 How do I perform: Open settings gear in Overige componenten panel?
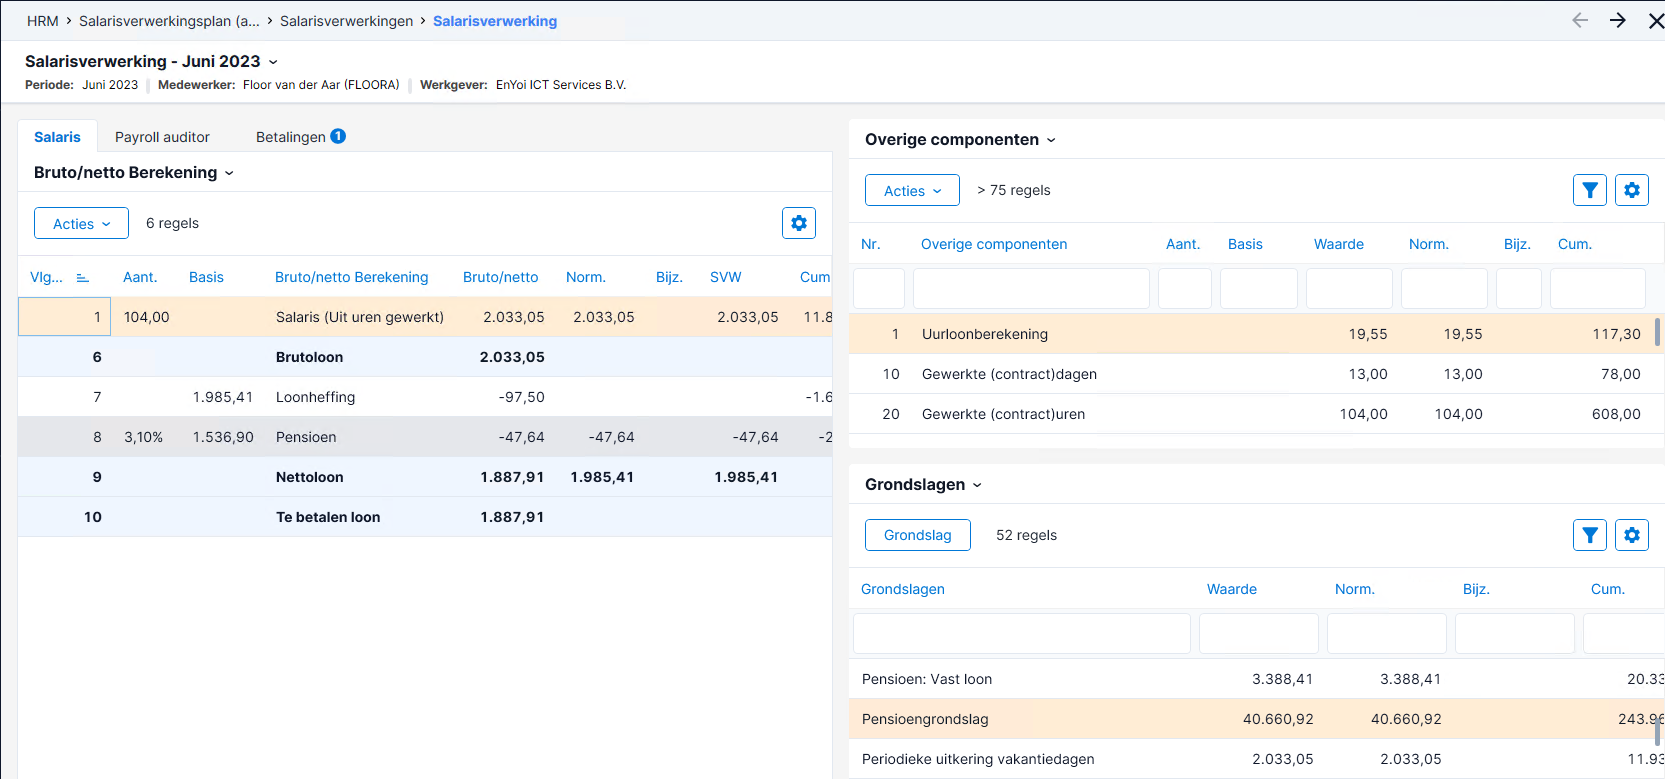click(1632, 190)
